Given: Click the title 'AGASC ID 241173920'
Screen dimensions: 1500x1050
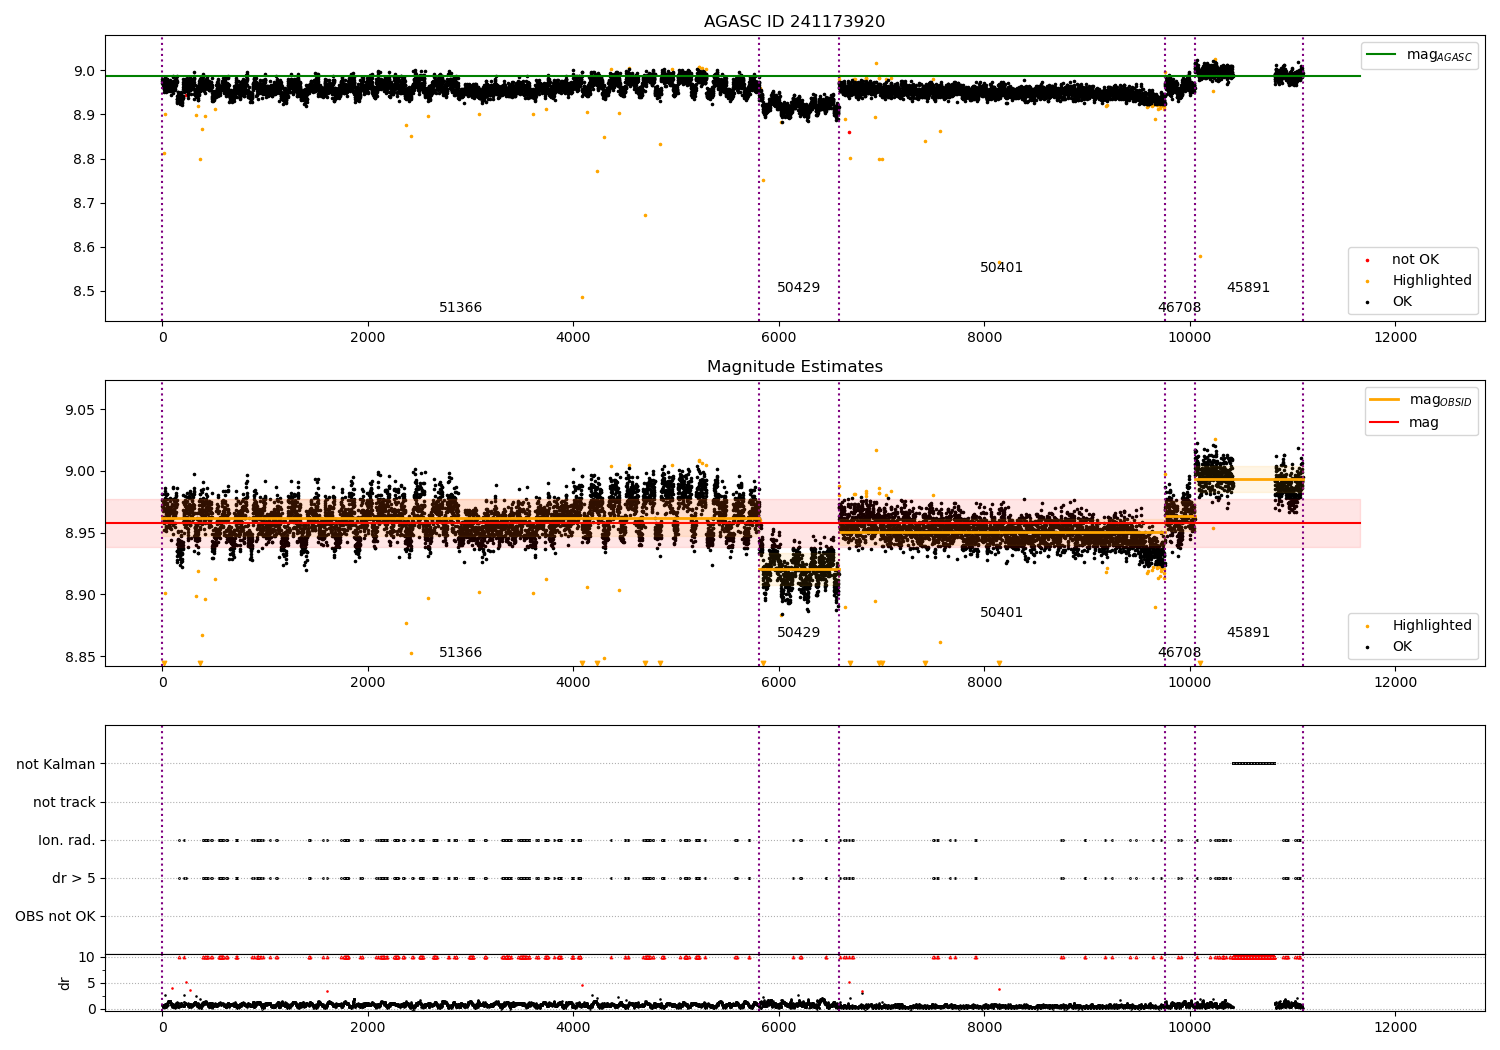Looking at the screenshot, I should point(794,22).
